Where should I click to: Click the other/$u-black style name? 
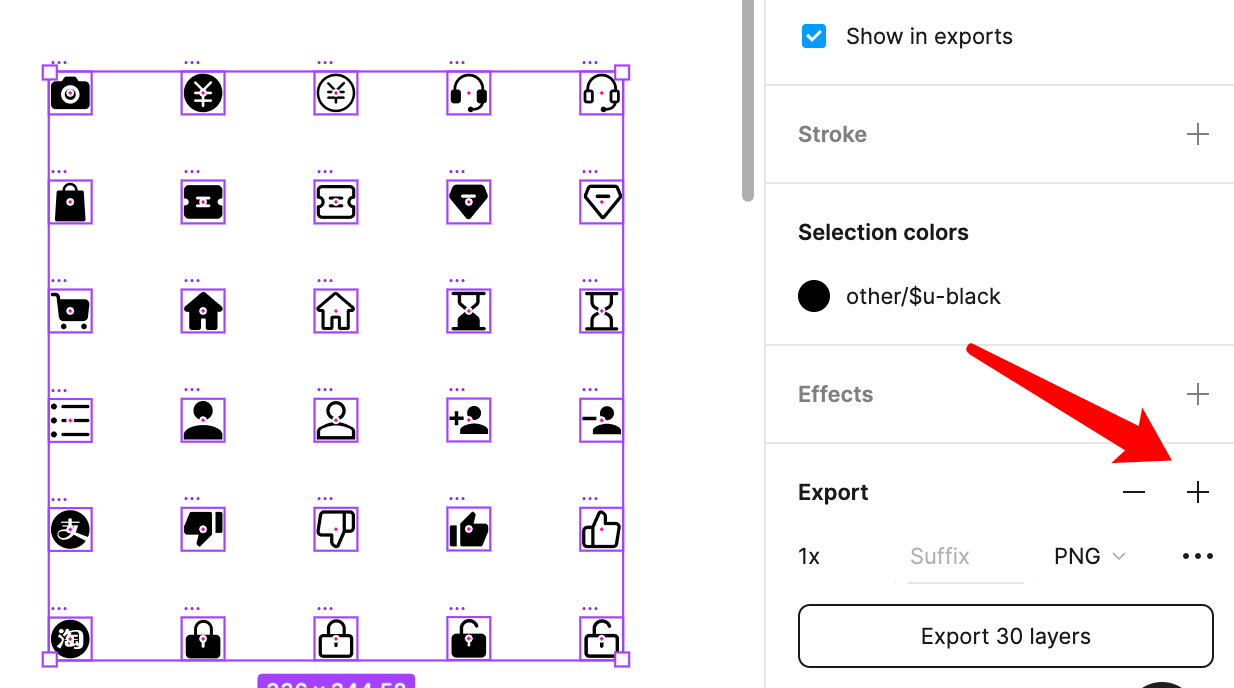[x=923, y=296]
